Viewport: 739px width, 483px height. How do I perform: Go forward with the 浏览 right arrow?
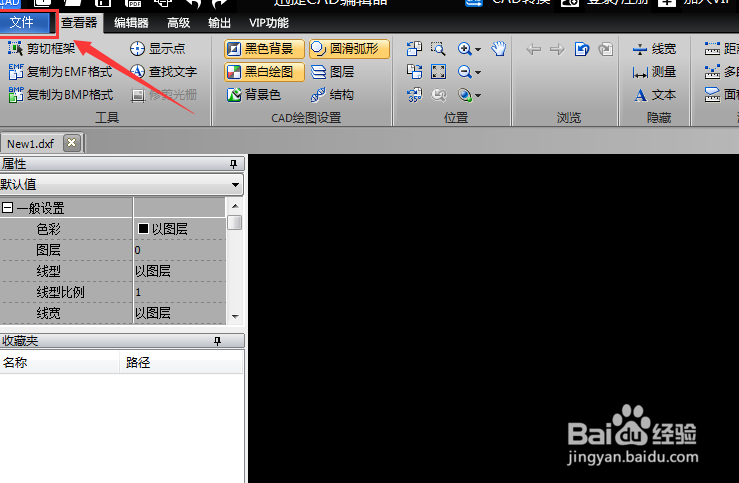coord(558,49)
